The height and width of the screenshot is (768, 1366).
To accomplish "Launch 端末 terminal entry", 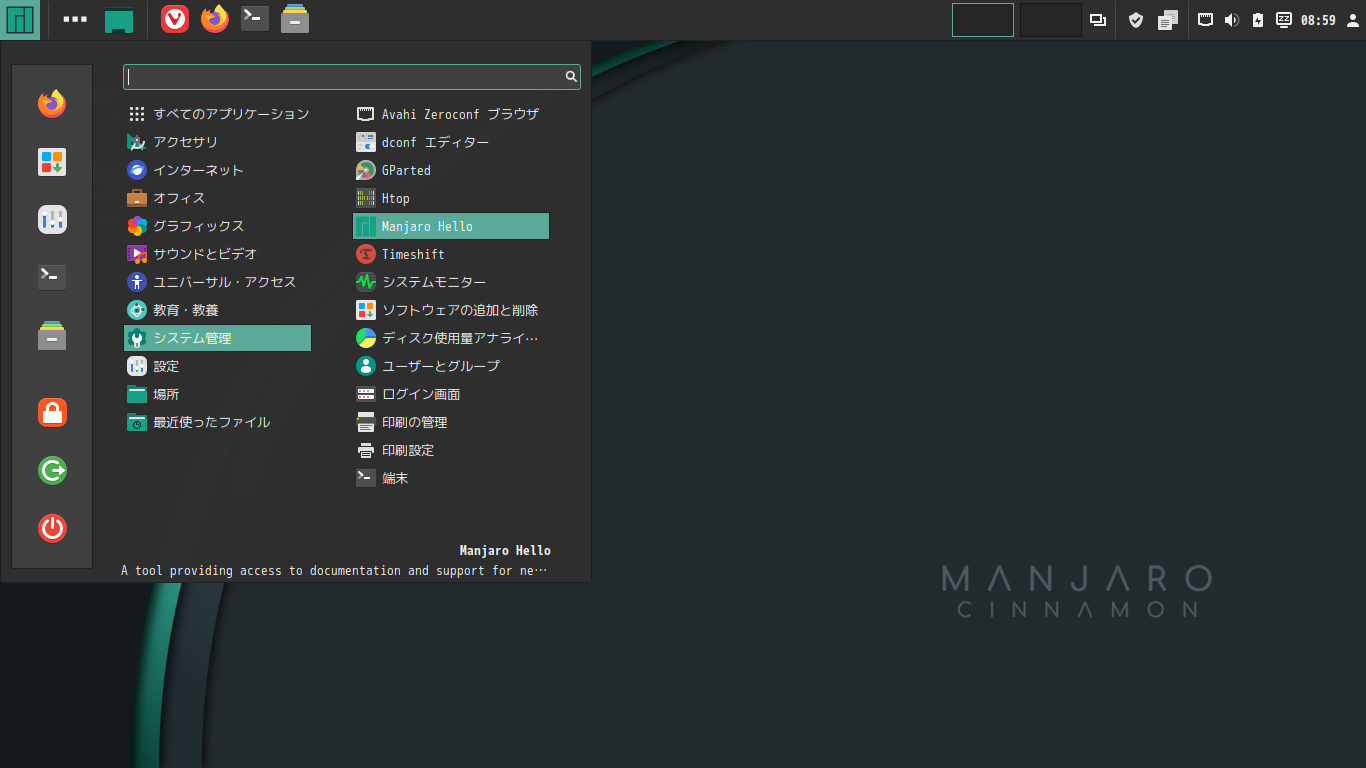I will tap(451, 478).
